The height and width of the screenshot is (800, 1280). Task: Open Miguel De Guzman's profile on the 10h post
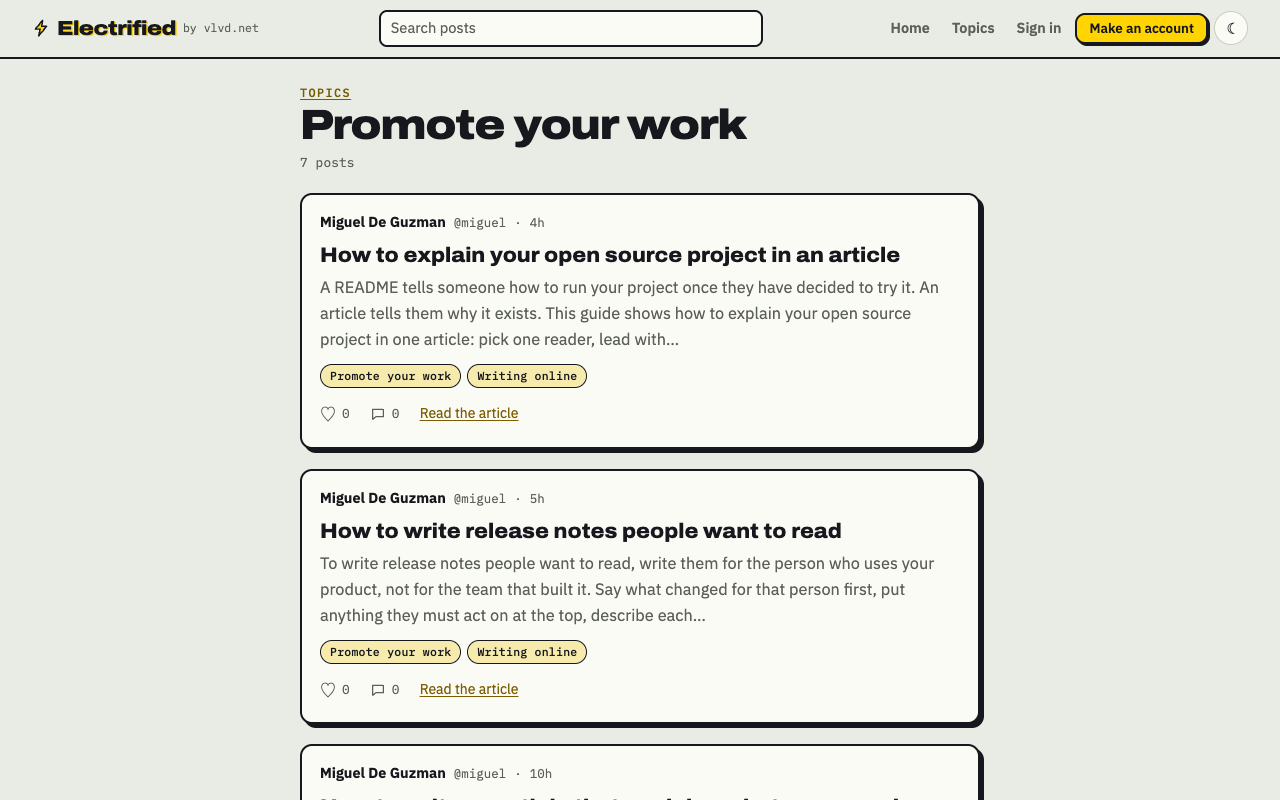[x=383, y=773]
